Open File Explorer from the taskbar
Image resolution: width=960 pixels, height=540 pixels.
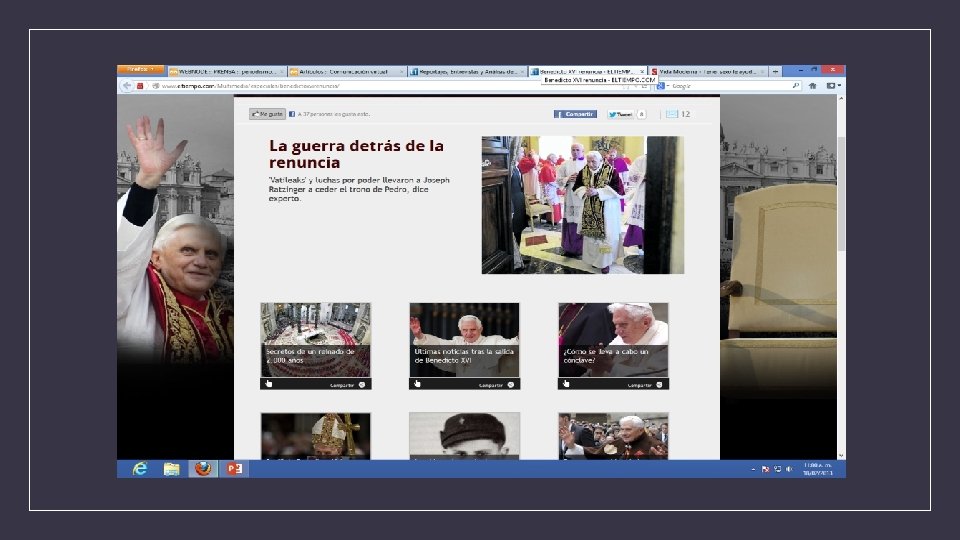171,469
